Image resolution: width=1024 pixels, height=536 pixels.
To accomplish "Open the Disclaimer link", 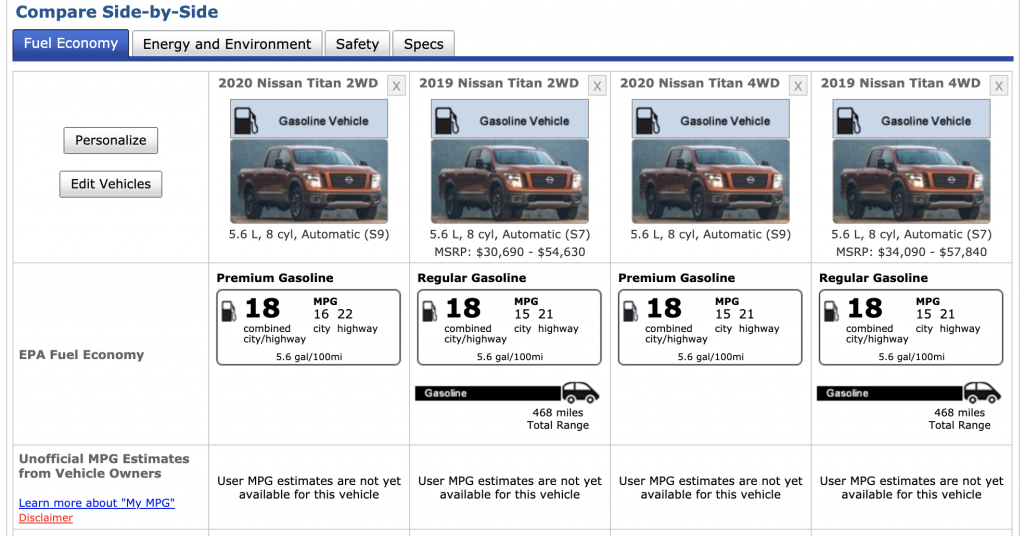I will 46,518.
